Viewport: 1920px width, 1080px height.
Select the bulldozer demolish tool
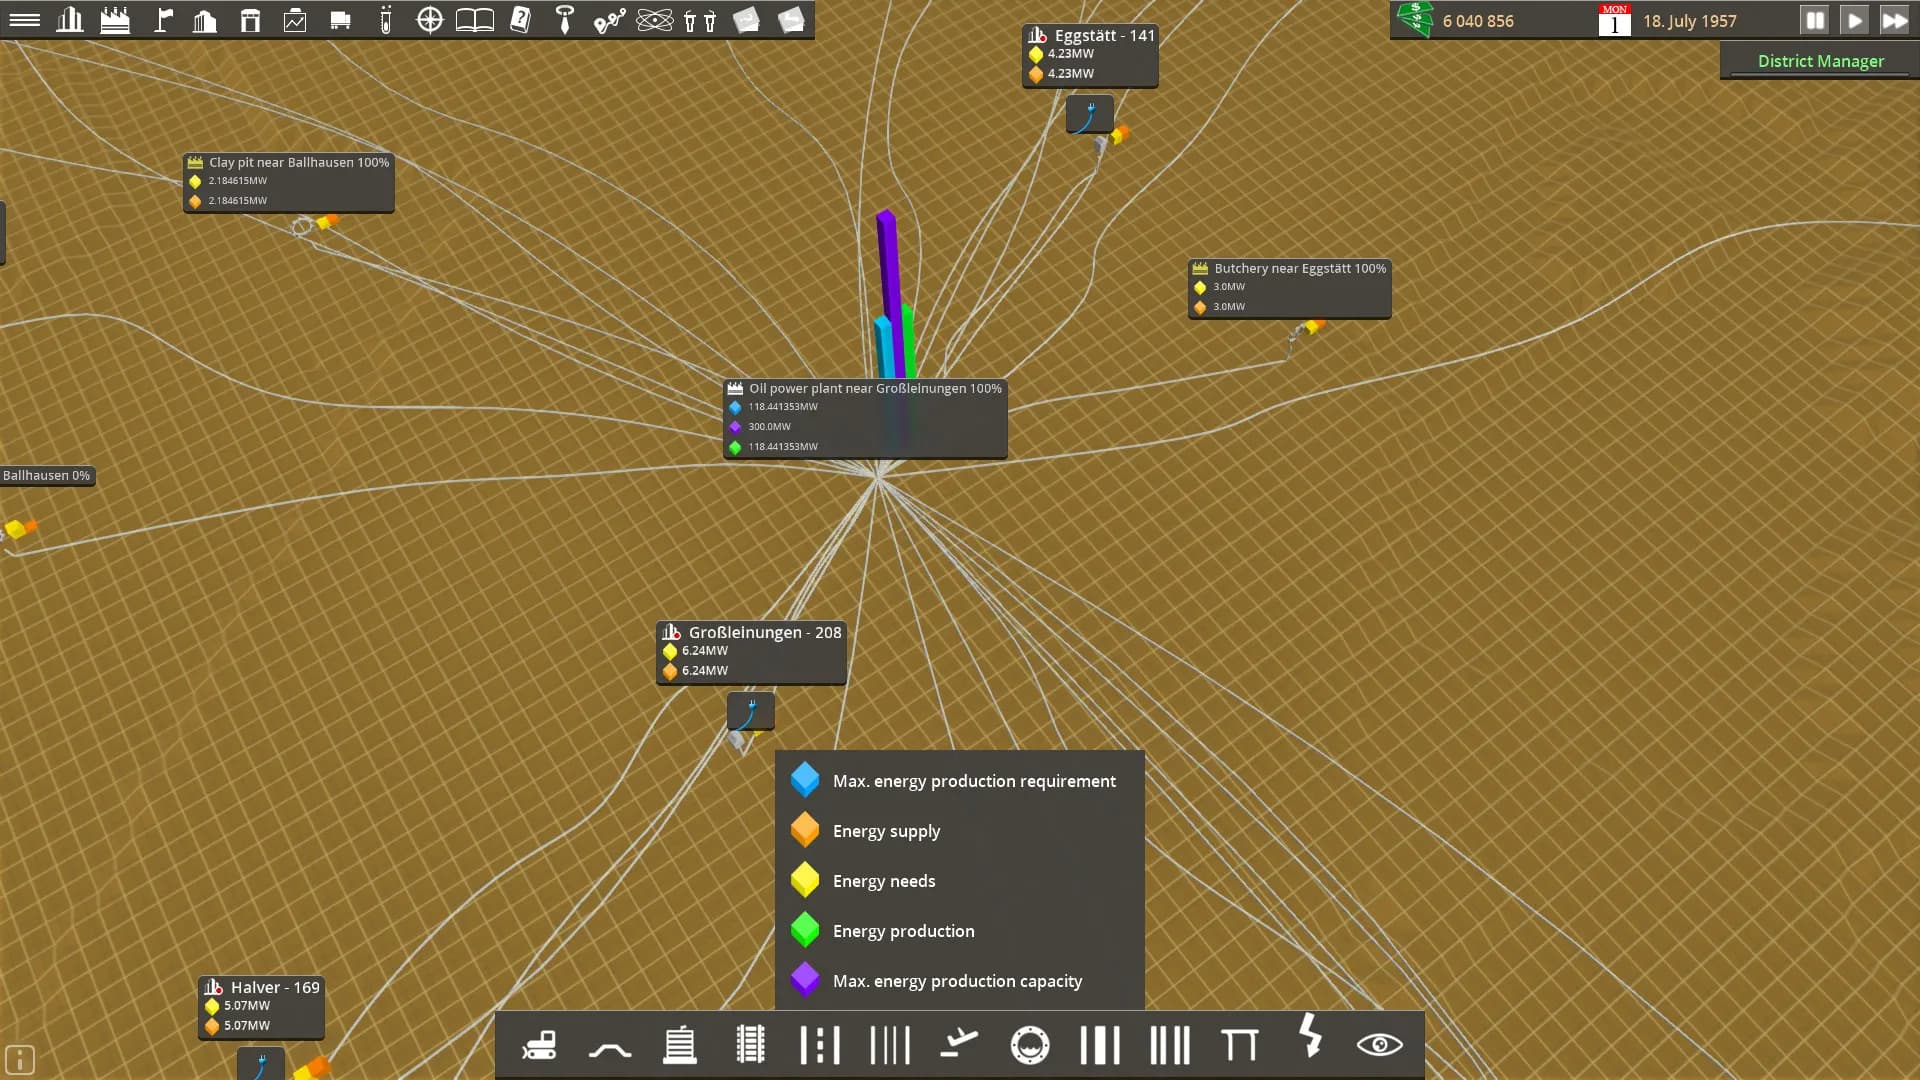tap(538, 1044)
